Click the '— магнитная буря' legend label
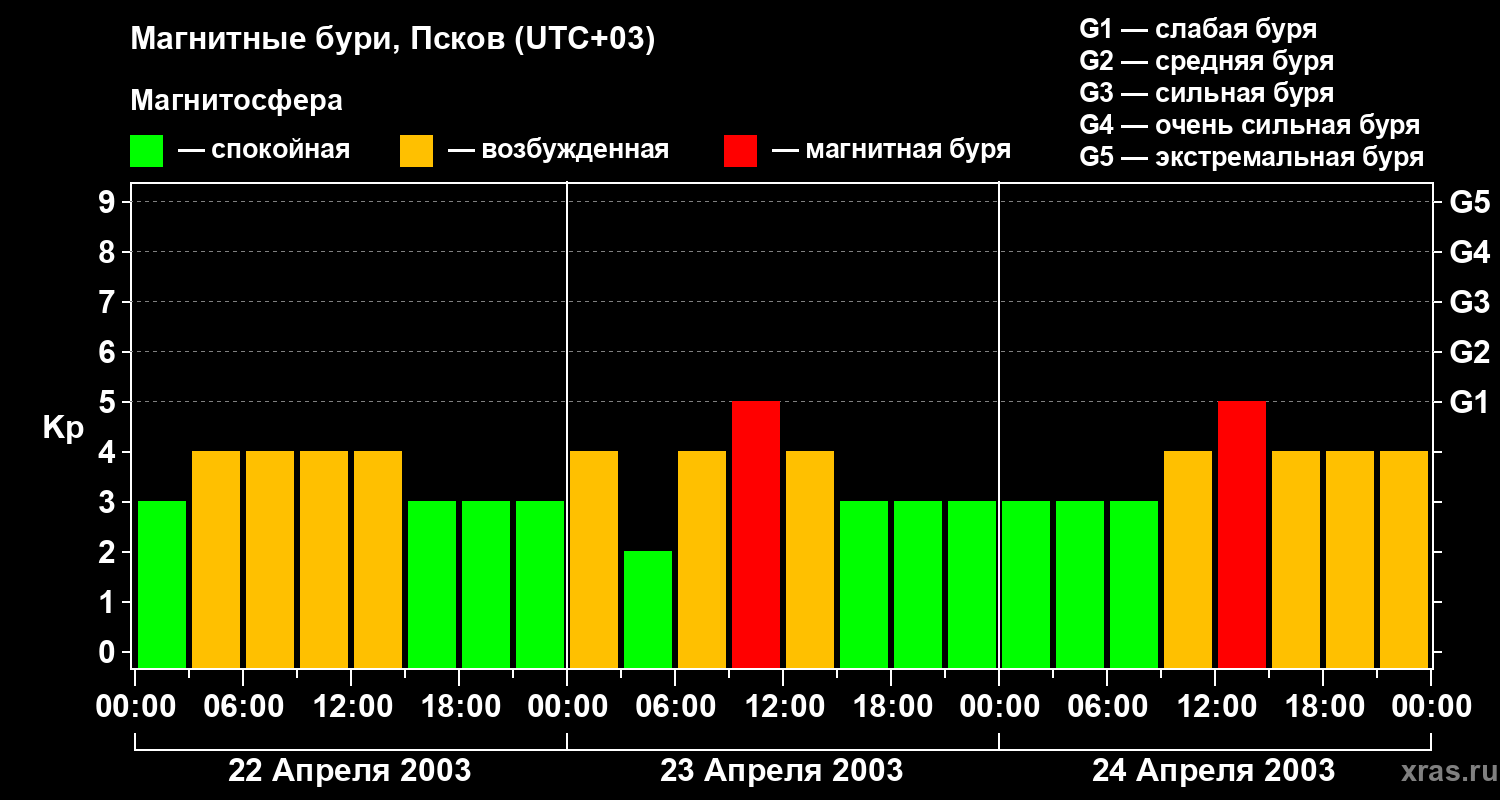 [891, 150]
